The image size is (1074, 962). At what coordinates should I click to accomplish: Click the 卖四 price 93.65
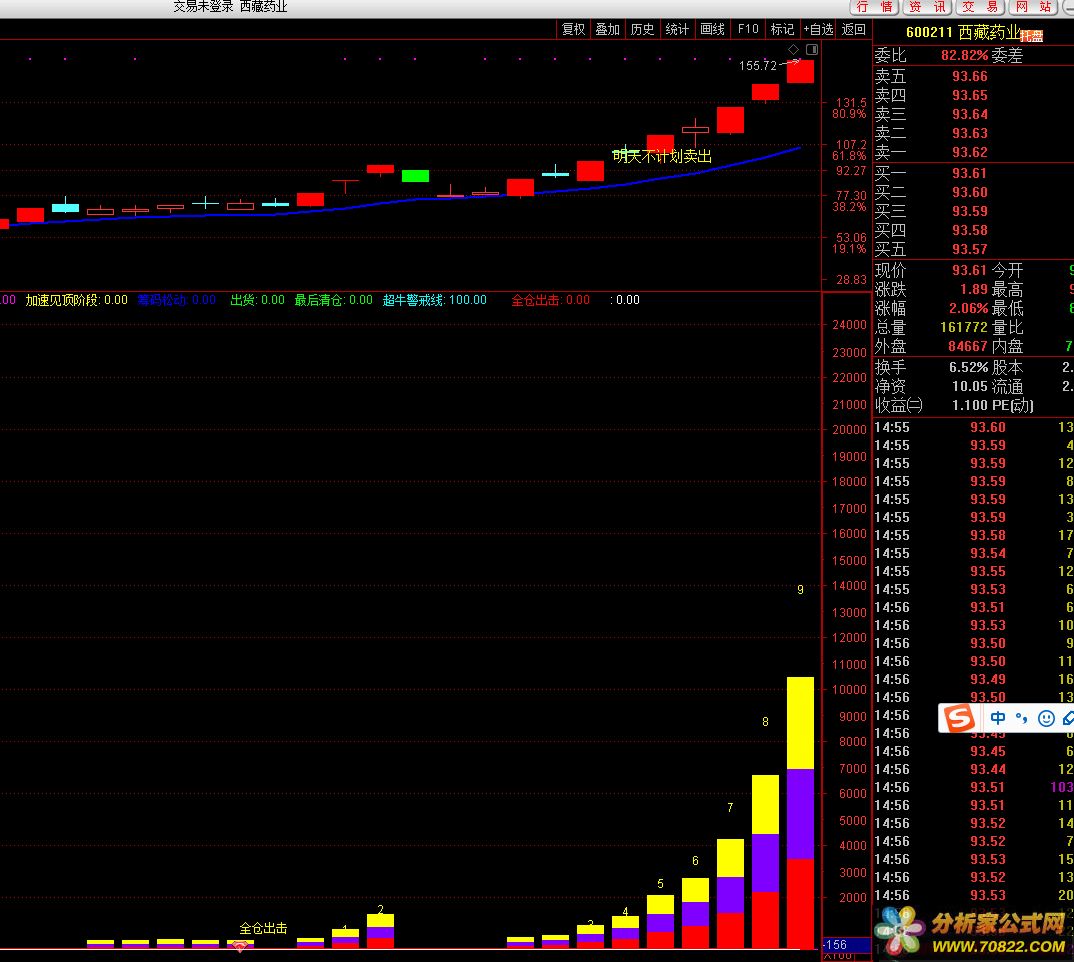tap(969, 95)
